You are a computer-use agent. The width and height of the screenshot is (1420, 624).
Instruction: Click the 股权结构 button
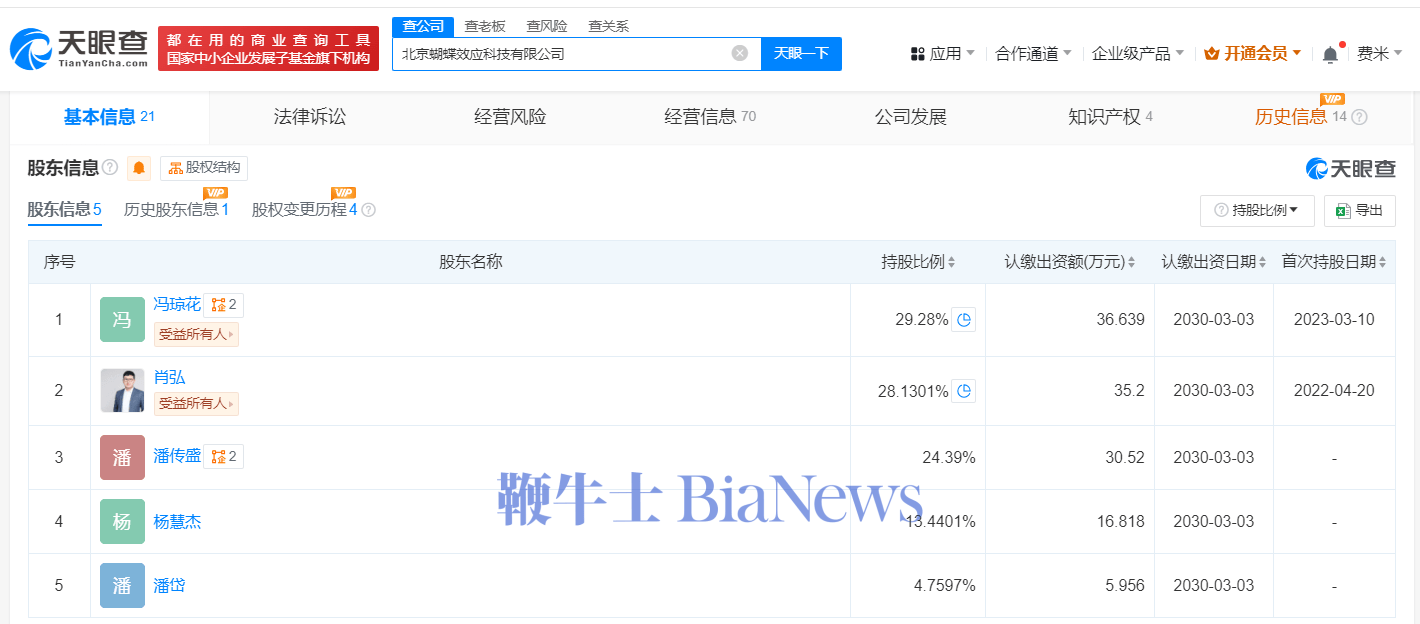[x=204, y=168]
